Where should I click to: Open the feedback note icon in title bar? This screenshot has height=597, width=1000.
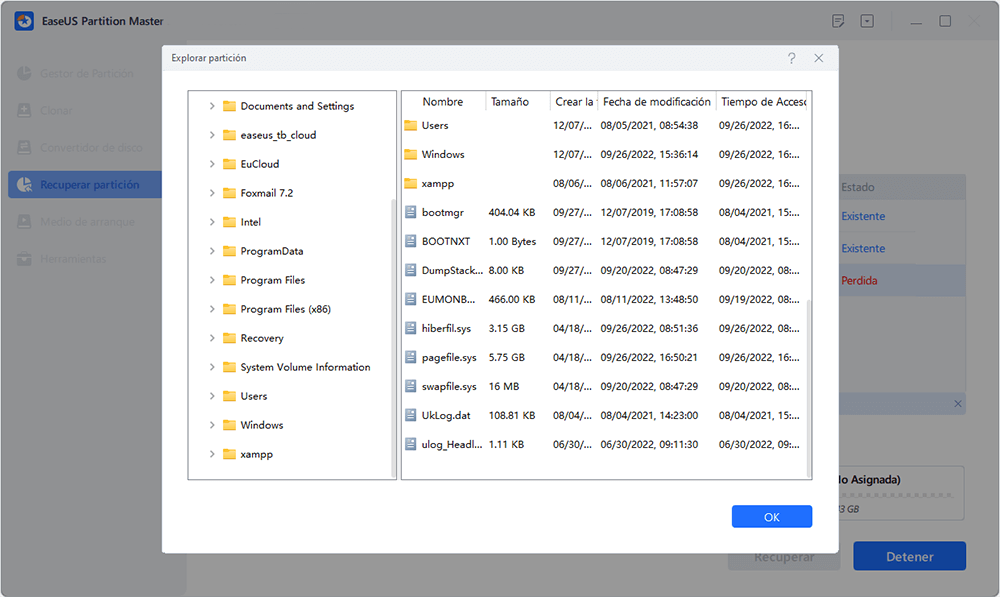tap(838, 21)
